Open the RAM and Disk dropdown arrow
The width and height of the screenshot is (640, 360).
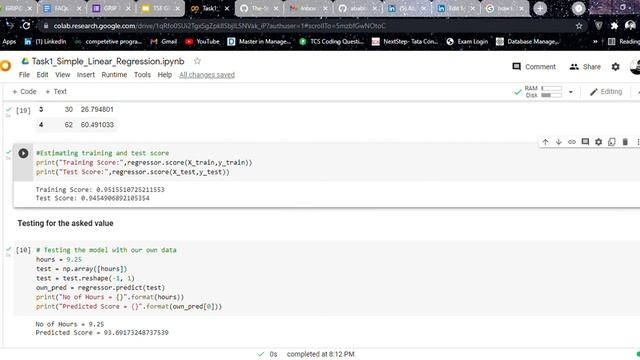571,92
